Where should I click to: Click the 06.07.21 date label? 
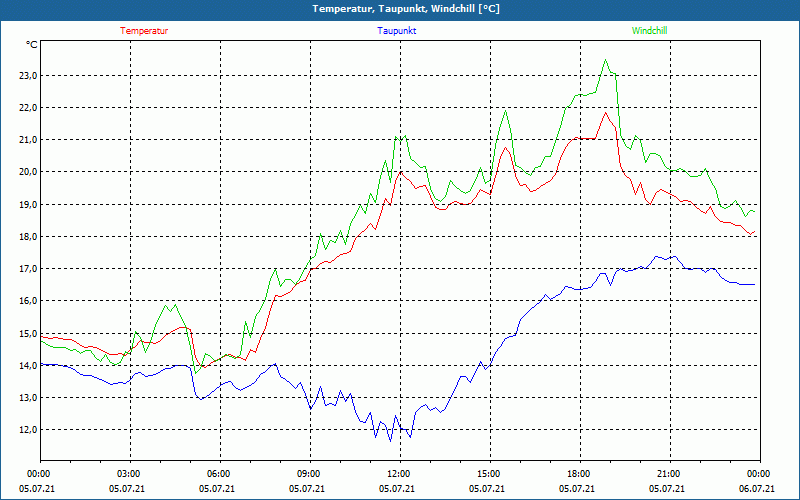click(758, 488)
